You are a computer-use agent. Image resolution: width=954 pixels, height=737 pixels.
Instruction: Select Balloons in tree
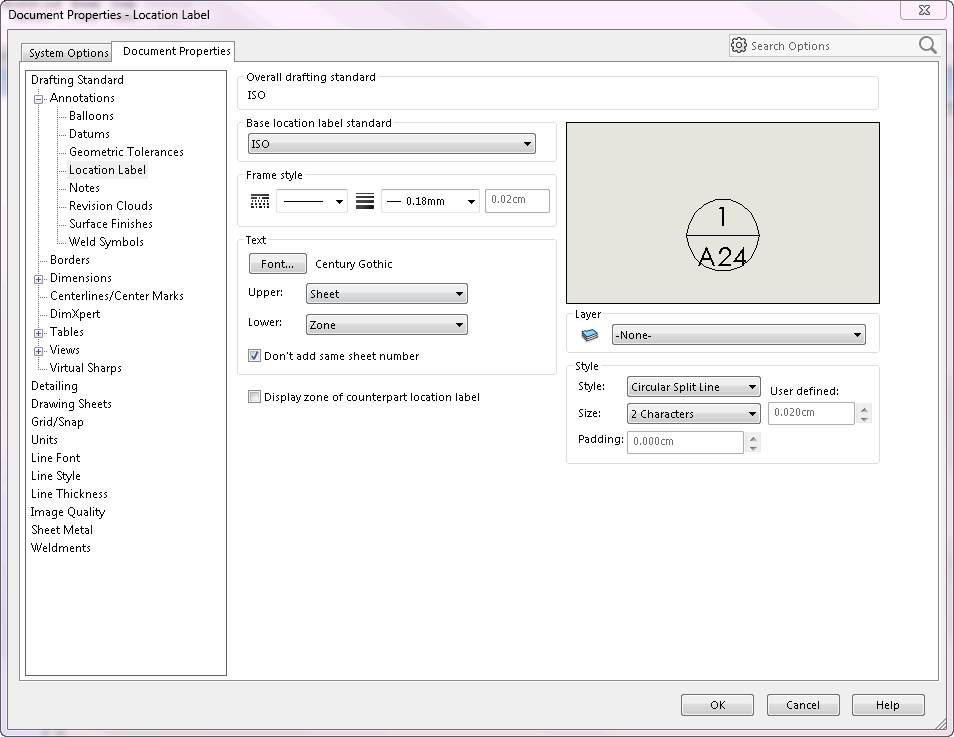[91, 116]
